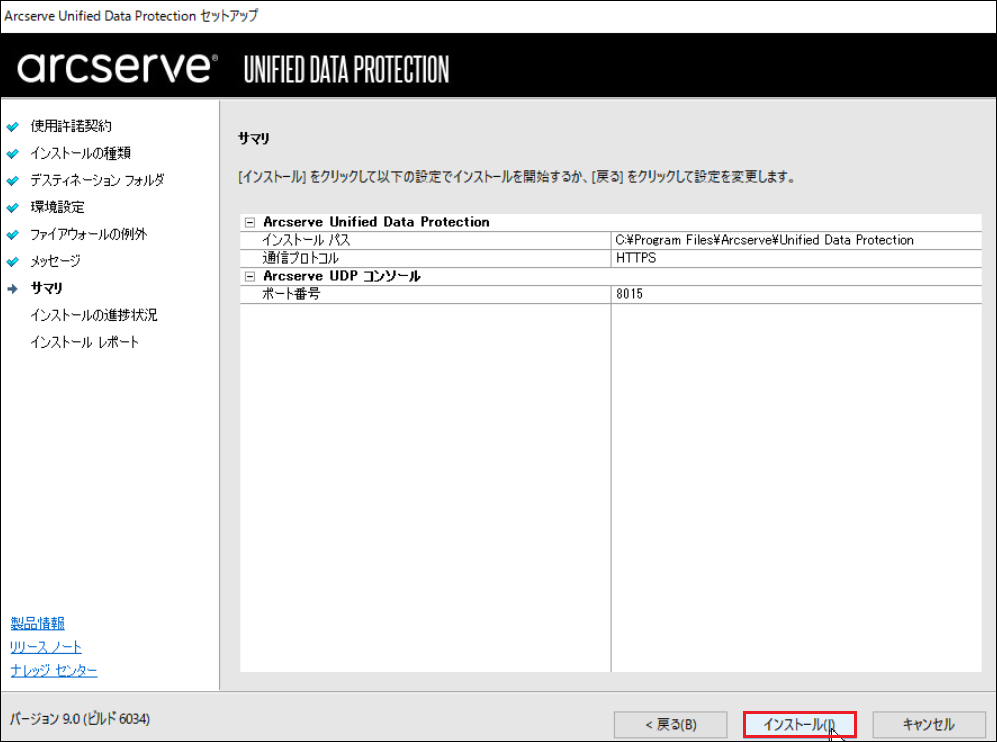Click the window title Arcserve Unified Data Protection セットアップ
Screen dimensions: 997x742
click(x=131, y=16)
